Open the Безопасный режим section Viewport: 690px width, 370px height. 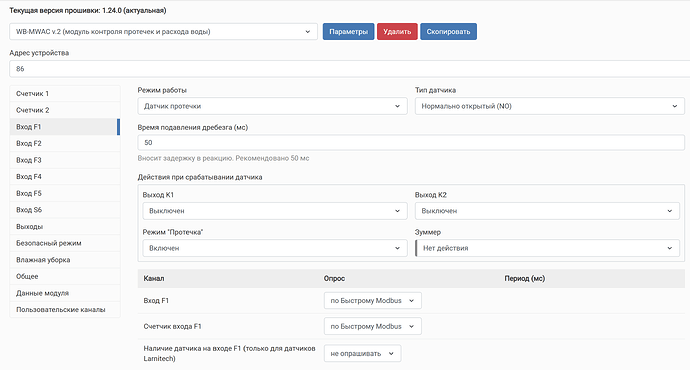click(x=65, y=243)
